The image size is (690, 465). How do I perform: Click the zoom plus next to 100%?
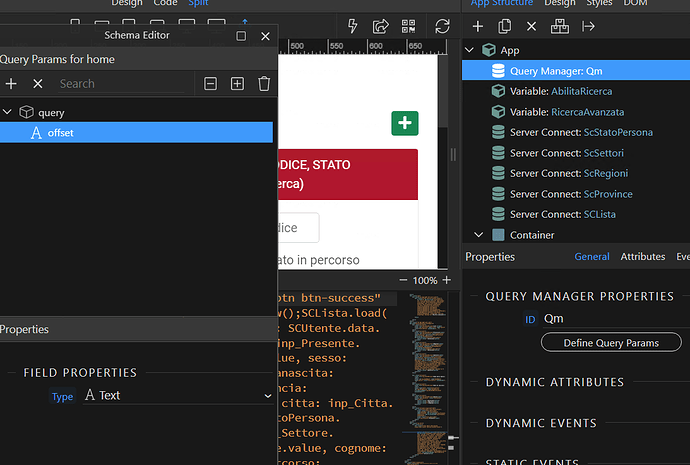coord(447,280)
